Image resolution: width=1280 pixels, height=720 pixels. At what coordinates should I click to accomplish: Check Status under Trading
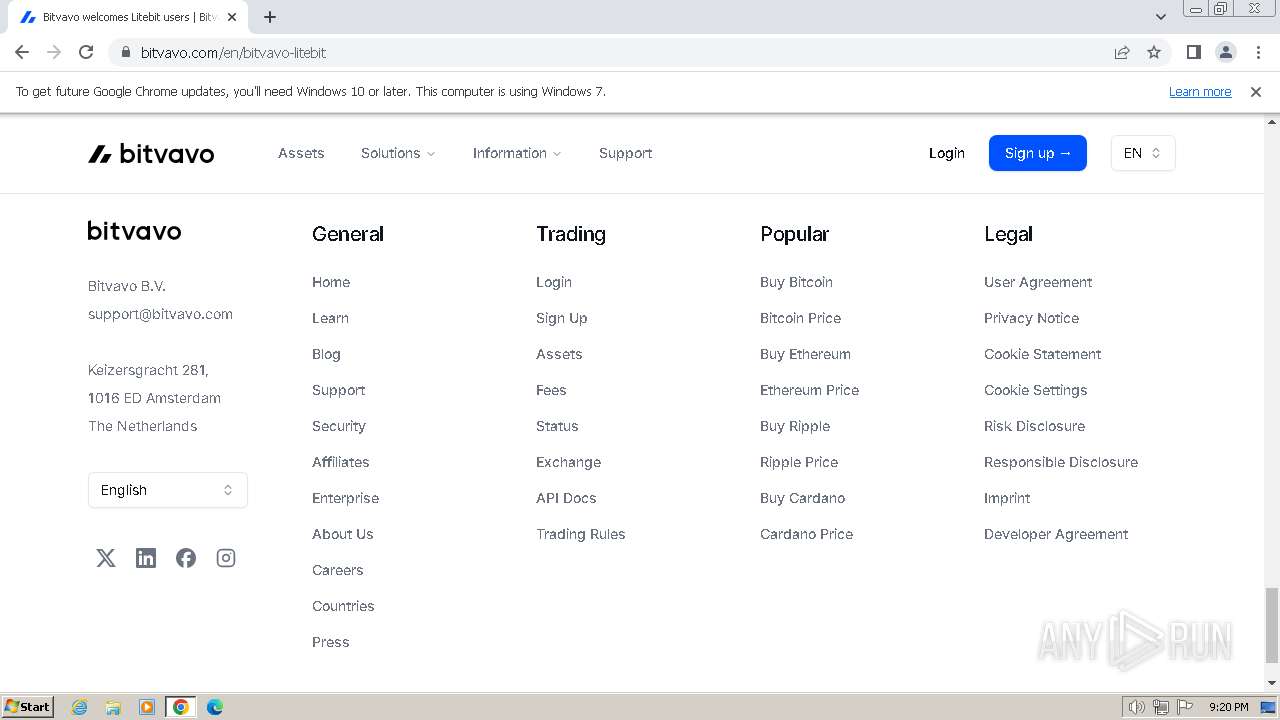pos(557,426)
